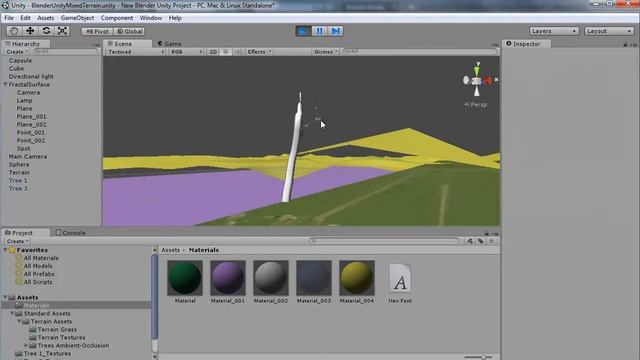Select the purple Material_001 thumbnail
Image resolution: width=640 pixels, height=360 pixels.
coord(228,278)
